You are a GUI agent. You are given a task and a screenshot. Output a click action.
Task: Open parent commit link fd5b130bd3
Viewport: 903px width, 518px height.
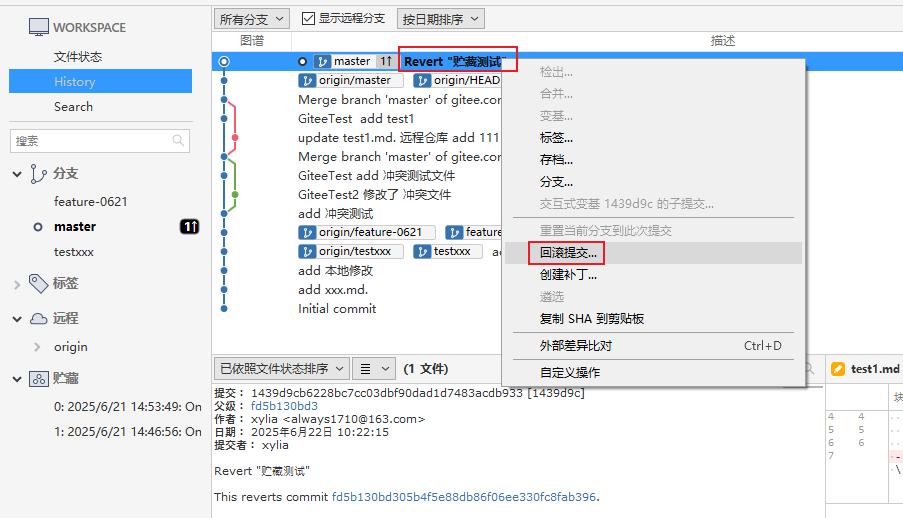(284, 406)
